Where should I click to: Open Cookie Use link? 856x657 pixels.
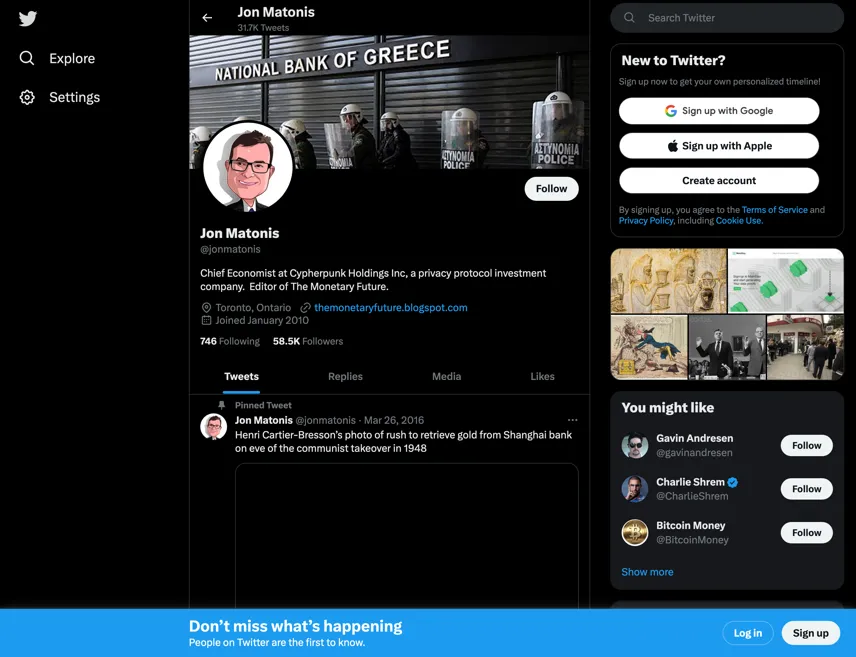click(x=739, y=221)
